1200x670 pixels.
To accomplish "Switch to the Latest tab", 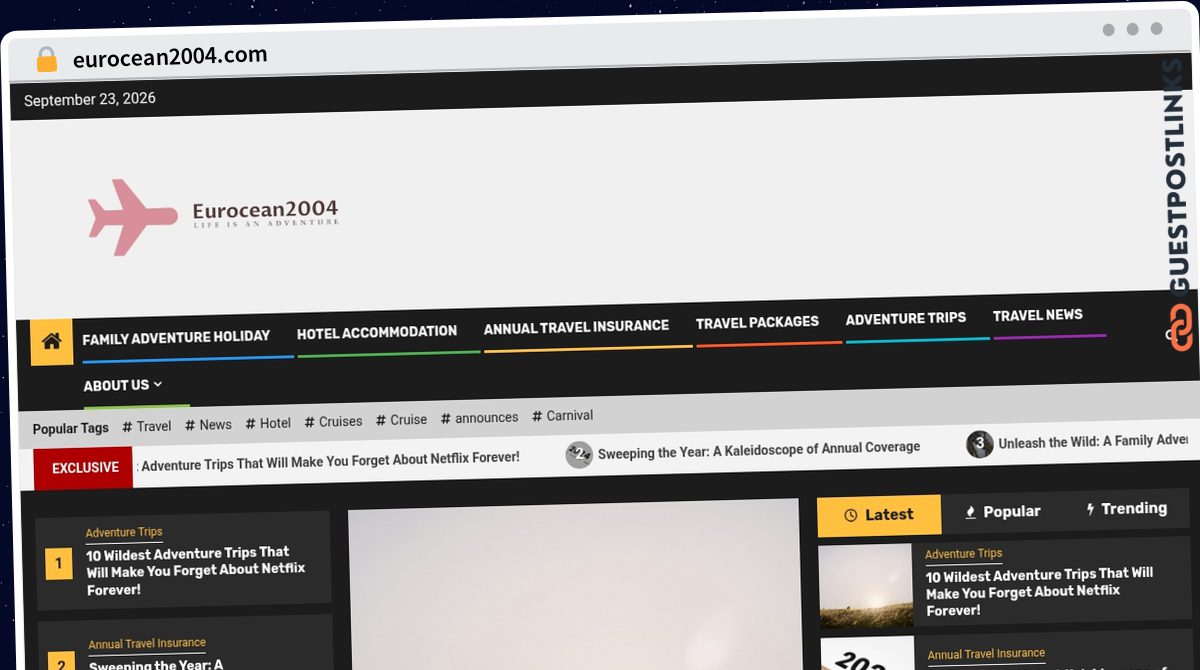I will [879, 515].
